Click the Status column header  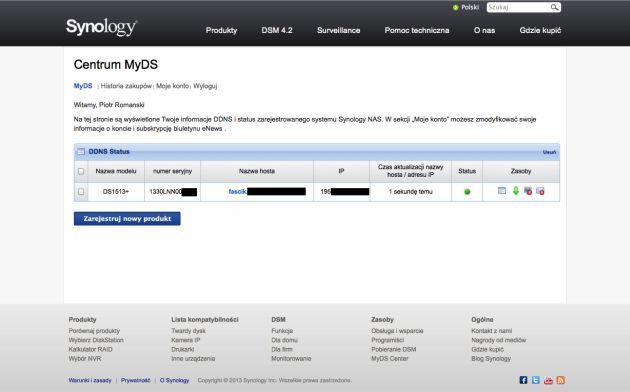[x=467, y=172]
